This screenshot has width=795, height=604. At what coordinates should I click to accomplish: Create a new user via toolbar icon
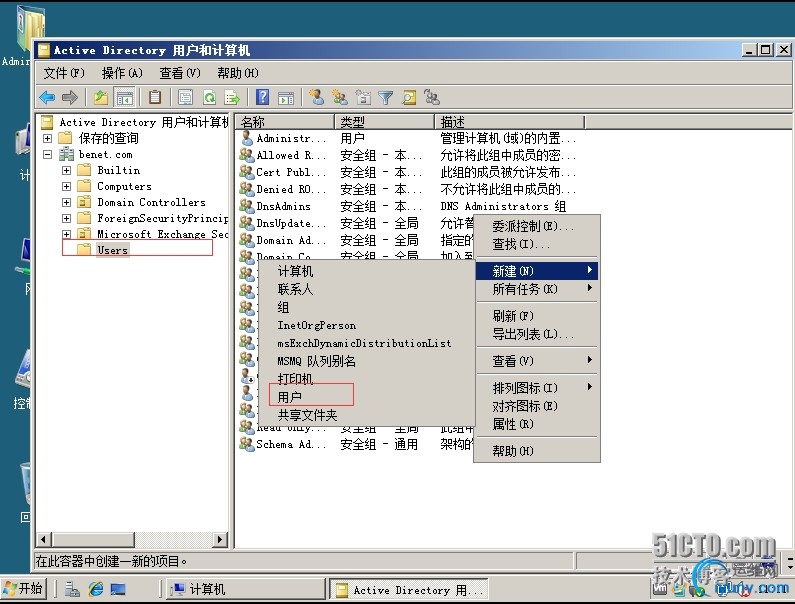click(x=316, y=97)
